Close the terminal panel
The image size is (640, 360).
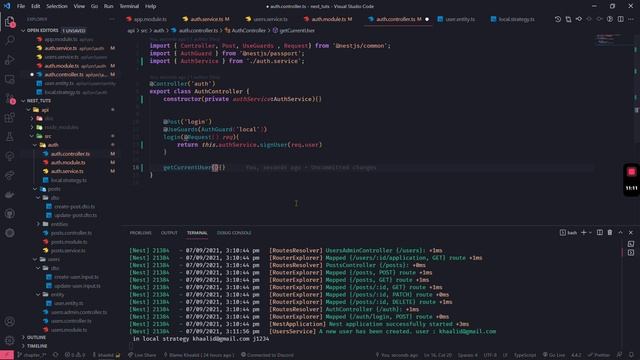[x=631, y=232]
